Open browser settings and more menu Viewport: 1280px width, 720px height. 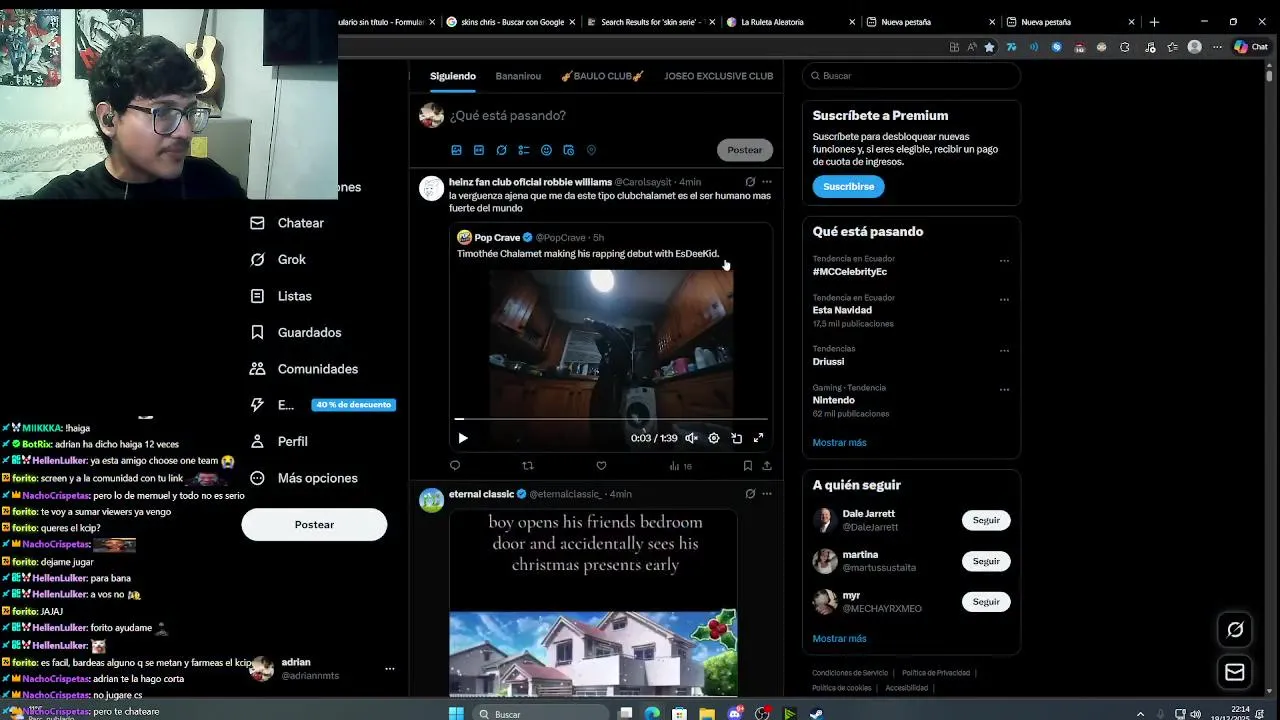click(x=1217, y=47)
